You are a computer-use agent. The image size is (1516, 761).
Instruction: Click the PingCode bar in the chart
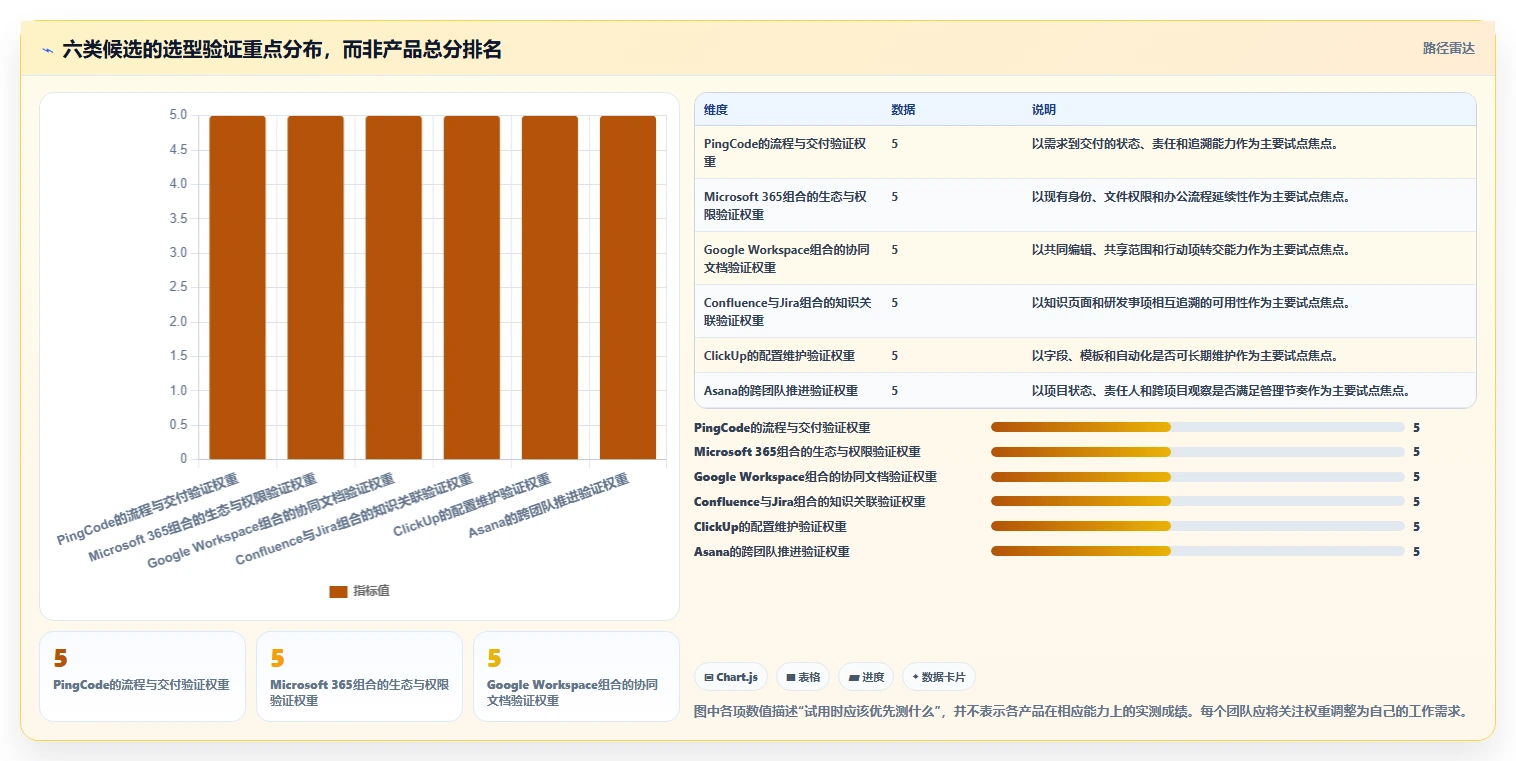coord(238,288)
